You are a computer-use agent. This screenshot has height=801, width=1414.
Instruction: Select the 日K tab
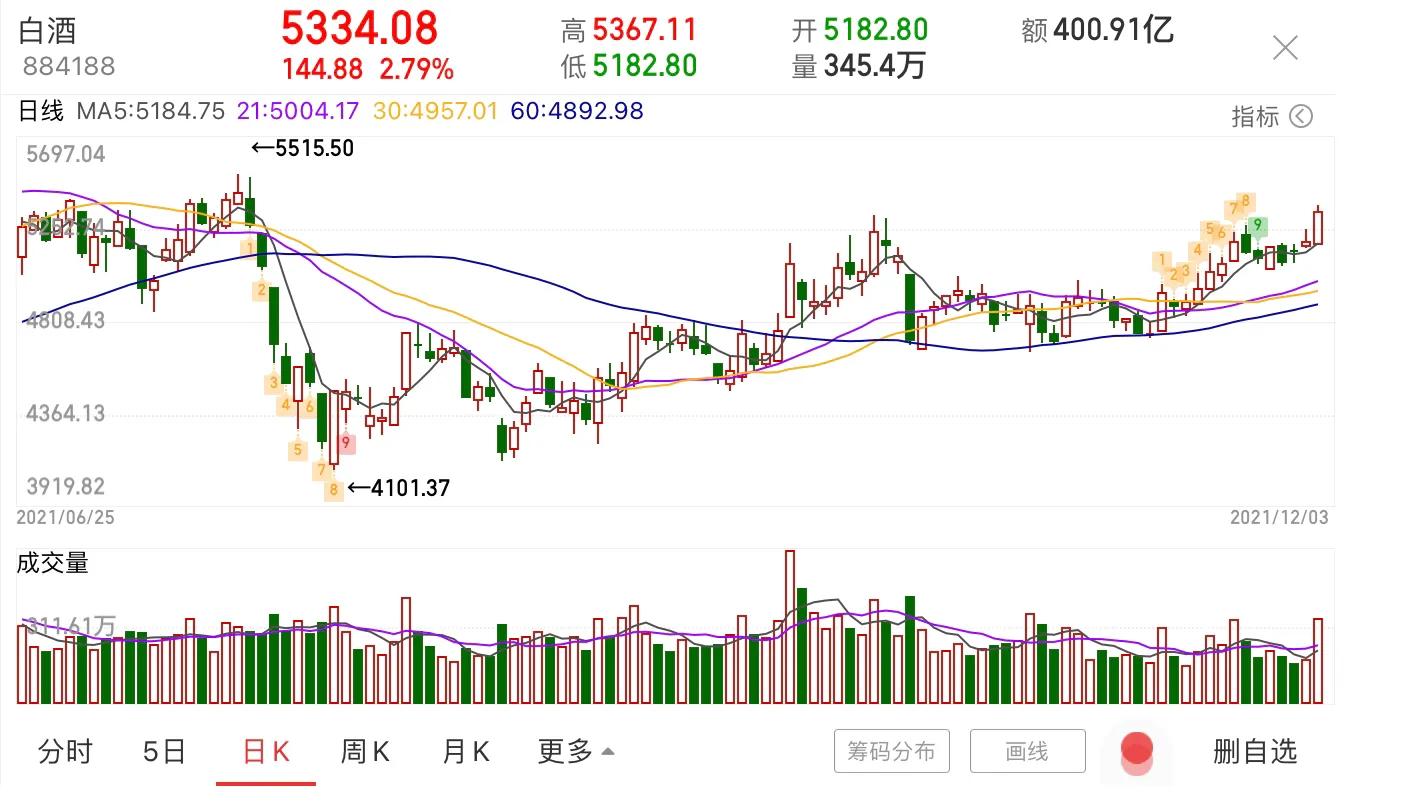(266, 751)
